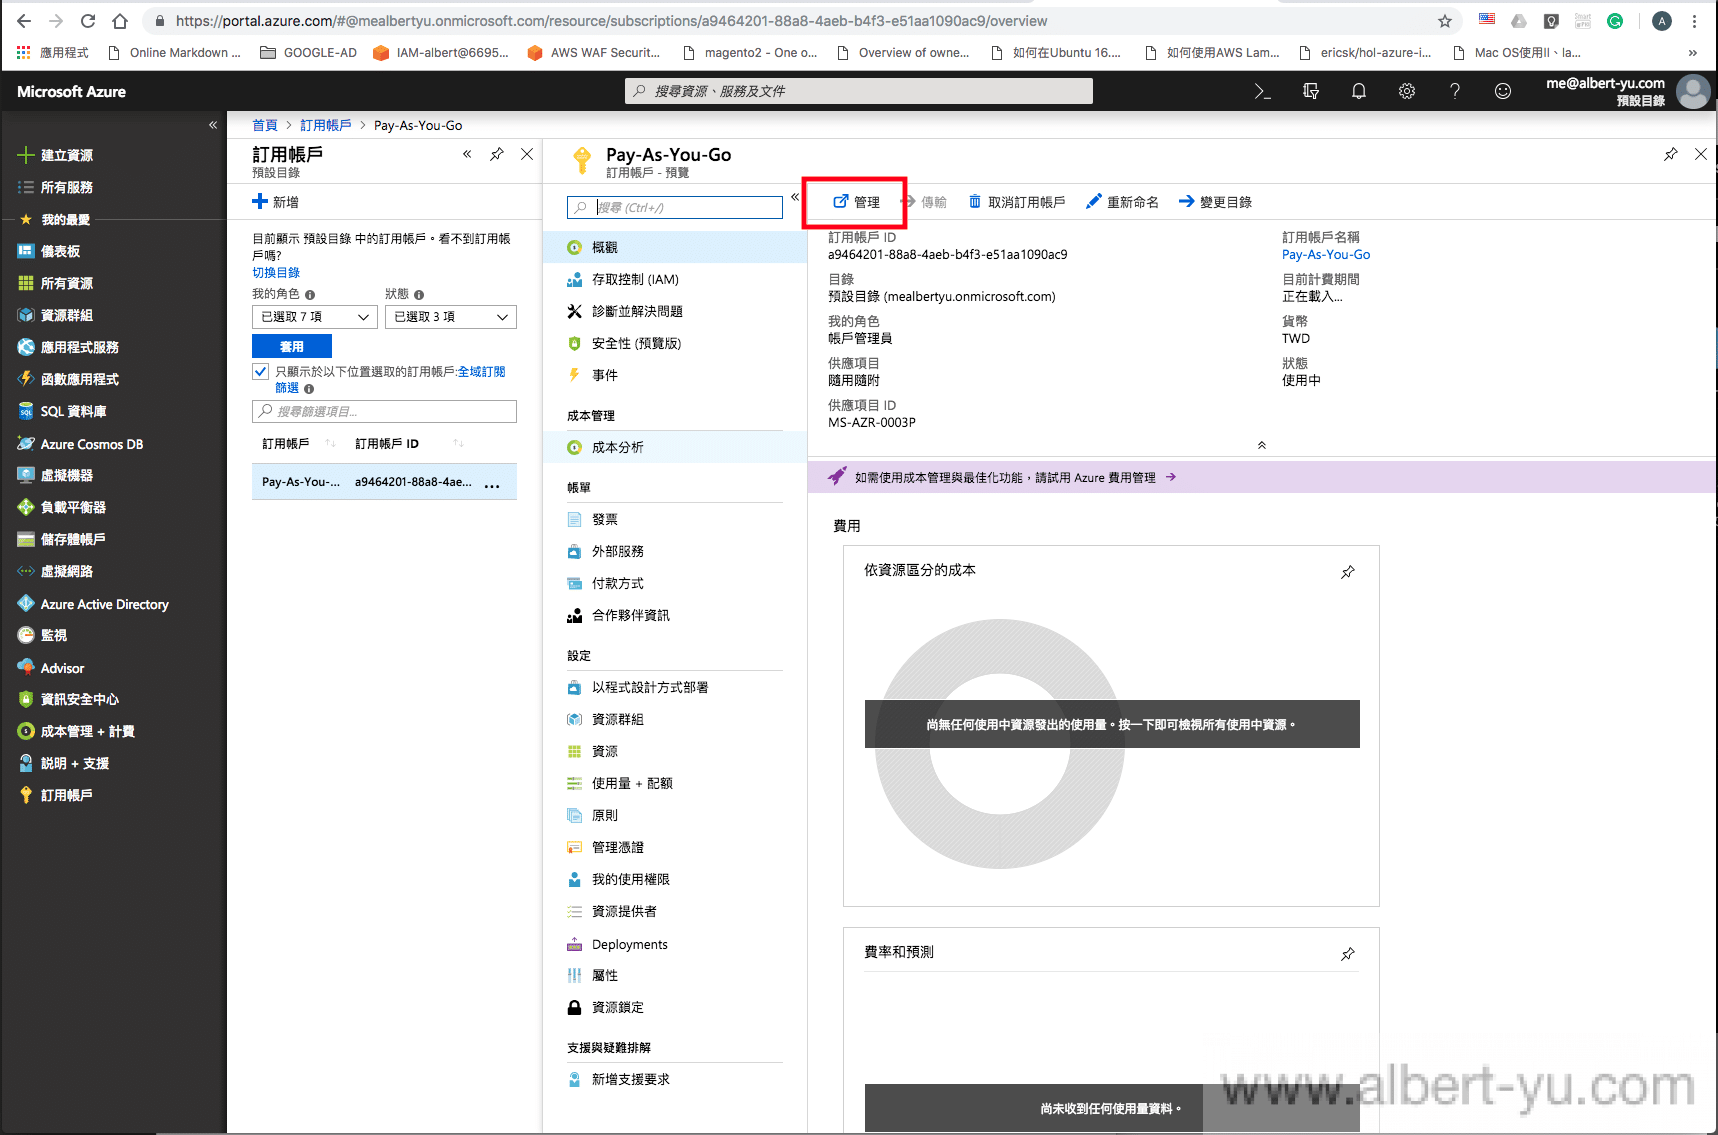The image size is (1718, 1135).
Task: Open 我的角色 dropdown (已選取 7 項)
Action: [x=315, y=317]
